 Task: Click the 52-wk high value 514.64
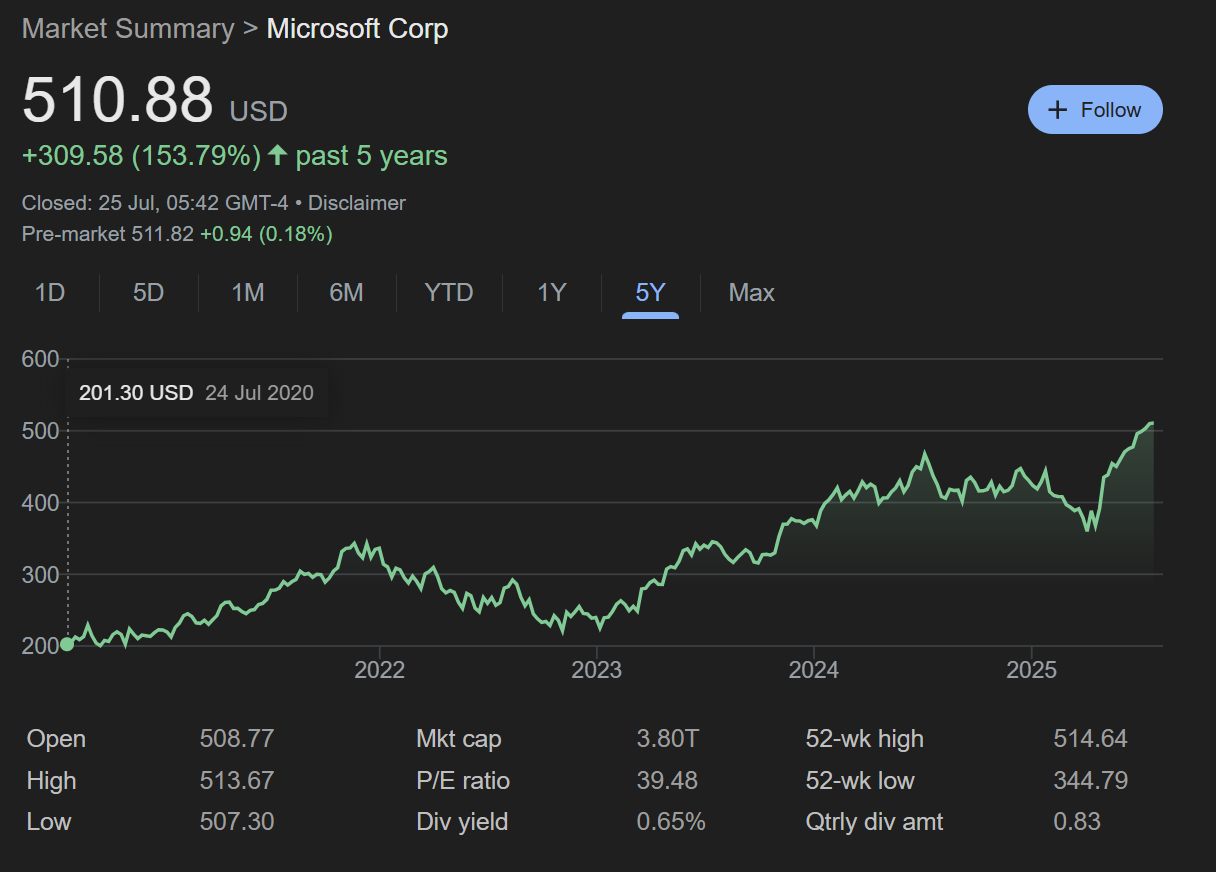[x=1090, y=739]
